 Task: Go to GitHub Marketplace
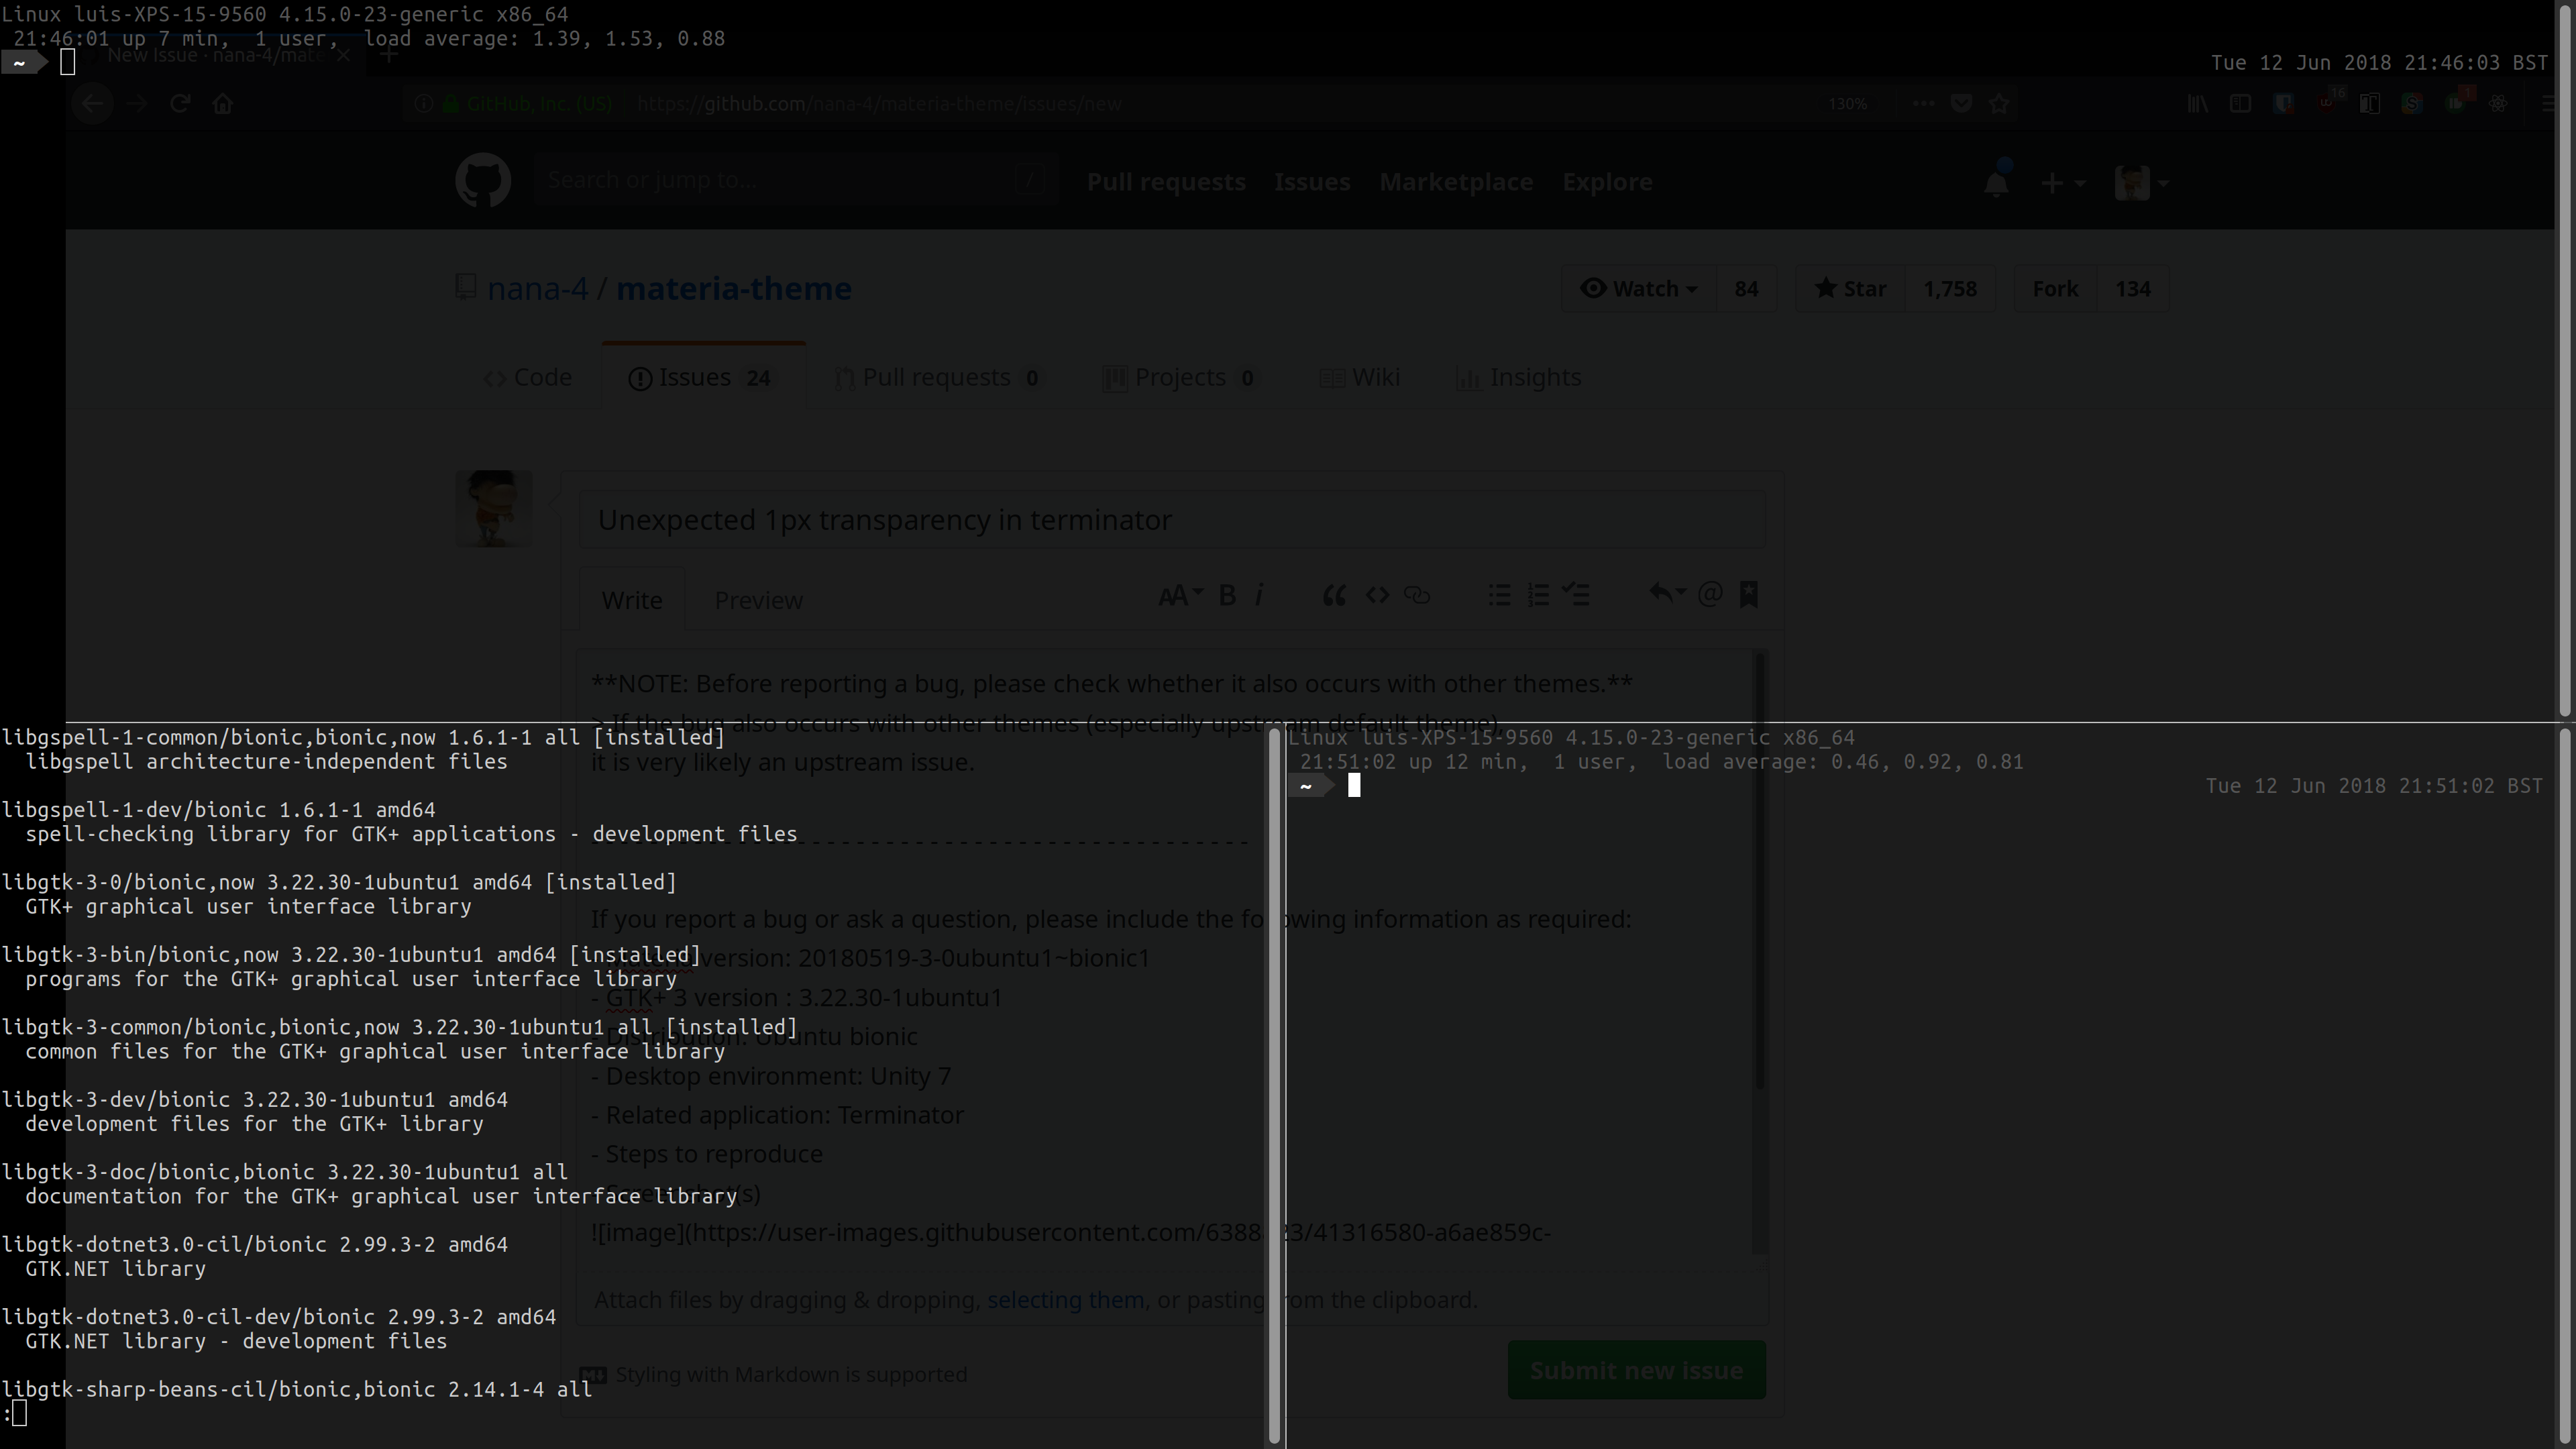[1456, 182]
